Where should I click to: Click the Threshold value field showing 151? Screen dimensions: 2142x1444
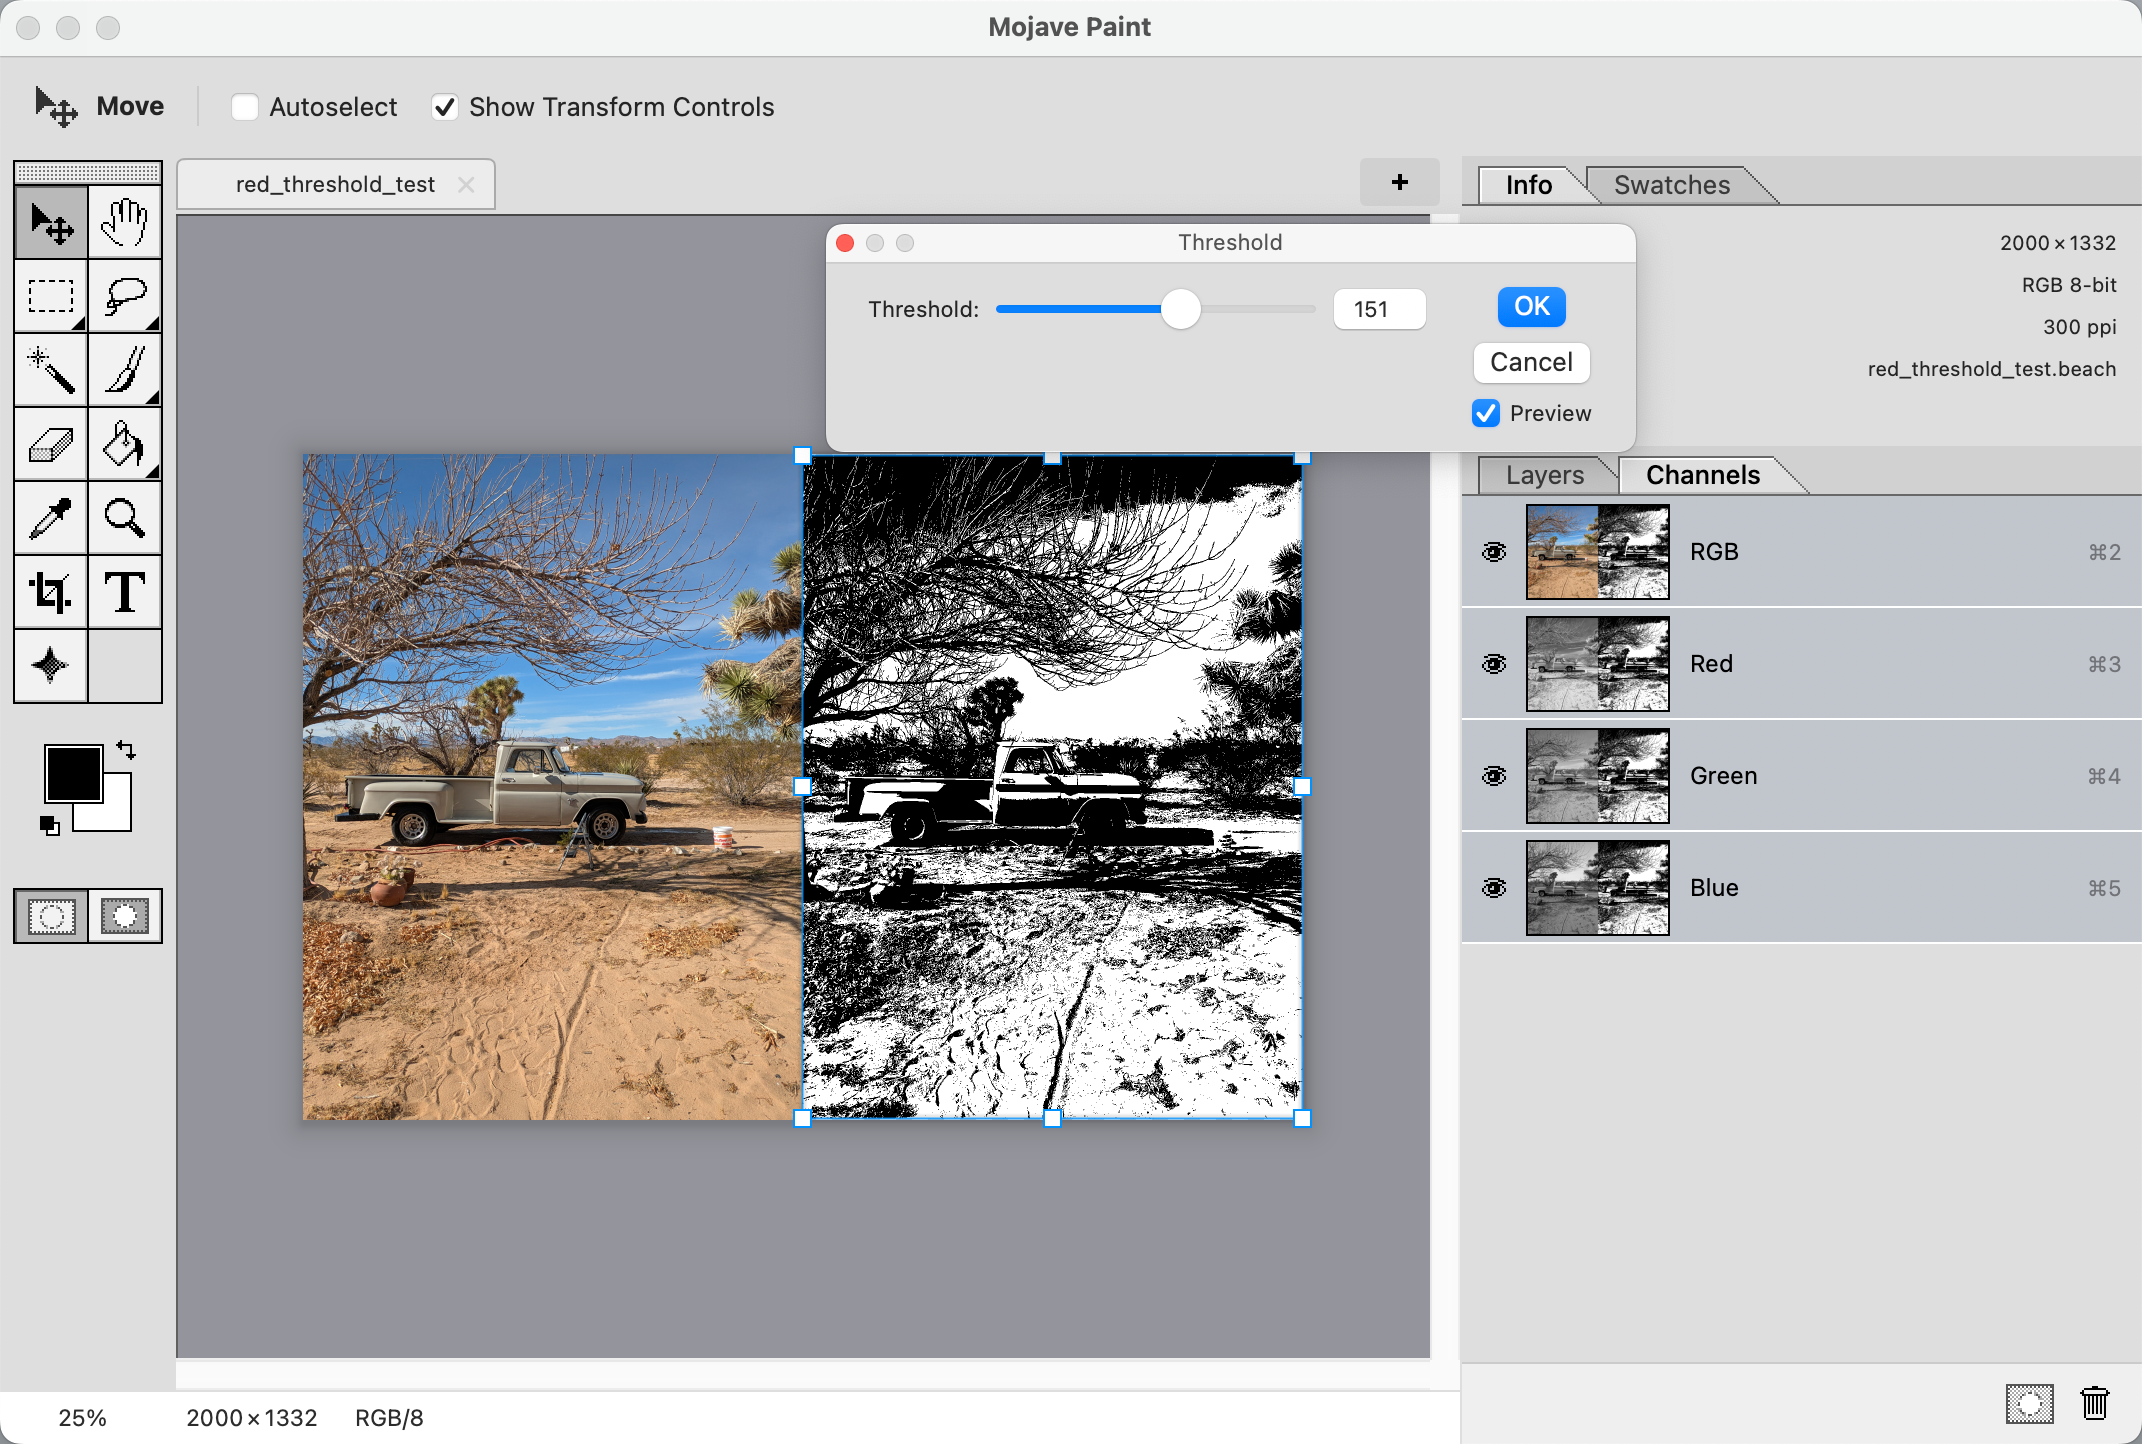[1379, 309]
